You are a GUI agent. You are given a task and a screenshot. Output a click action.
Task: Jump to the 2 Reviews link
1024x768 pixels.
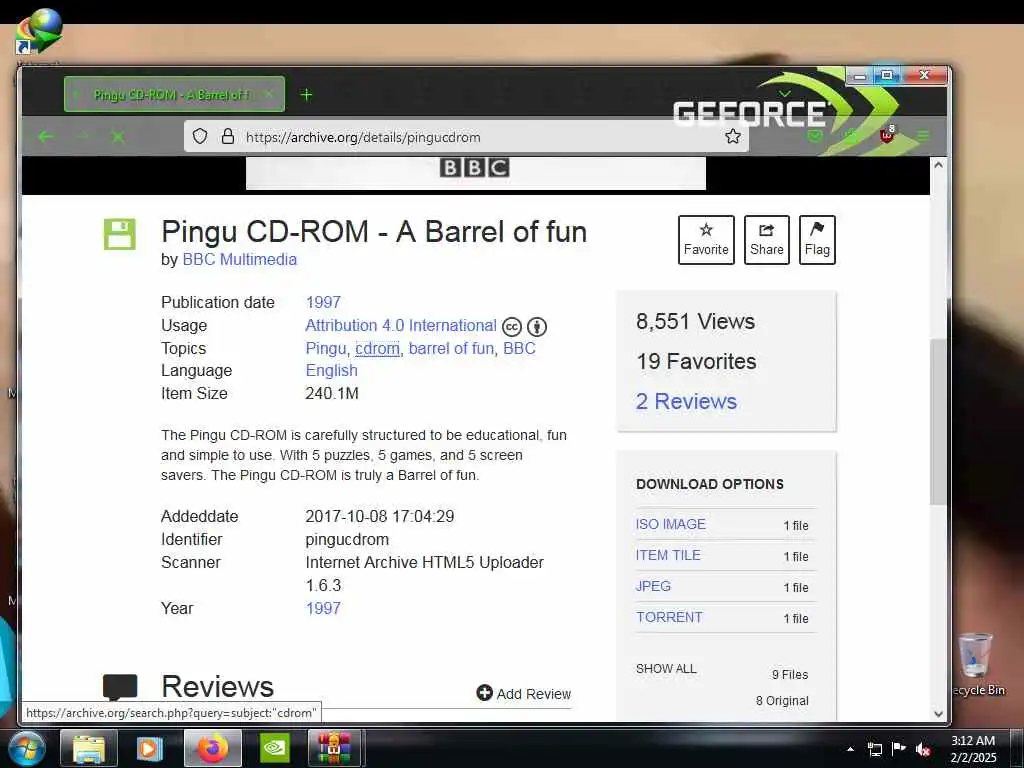[686, 401]
